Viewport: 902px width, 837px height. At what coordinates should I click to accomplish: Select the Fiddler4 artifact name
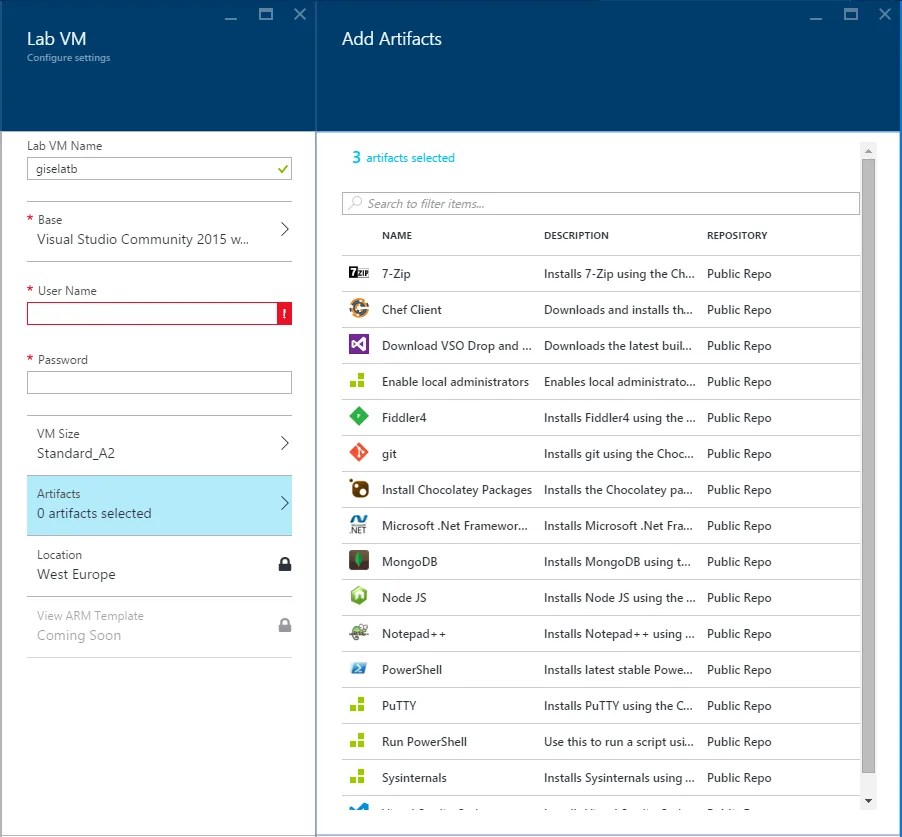[x=404, y=418]
